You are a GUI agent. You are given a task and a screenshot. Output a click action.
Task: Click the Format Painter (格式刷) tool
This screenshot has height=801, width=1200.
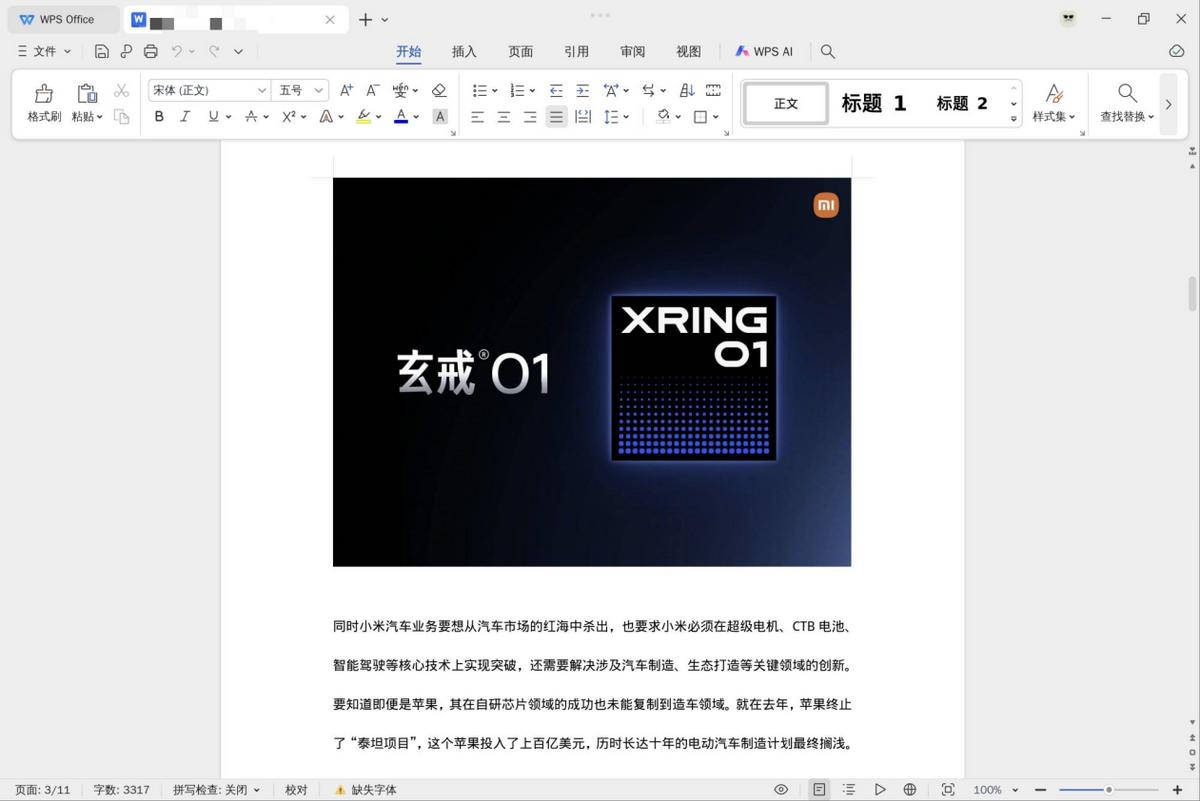click(44, 103)
